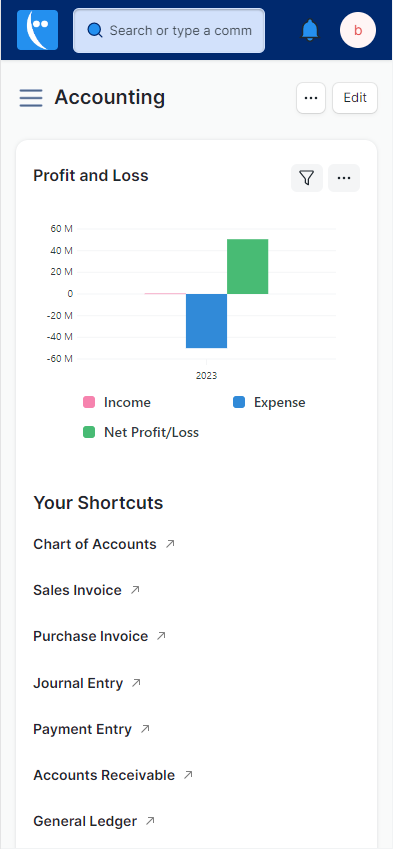Click the blue Expense bar
This screenshot has width=393, height=849.
click(206, 321)
